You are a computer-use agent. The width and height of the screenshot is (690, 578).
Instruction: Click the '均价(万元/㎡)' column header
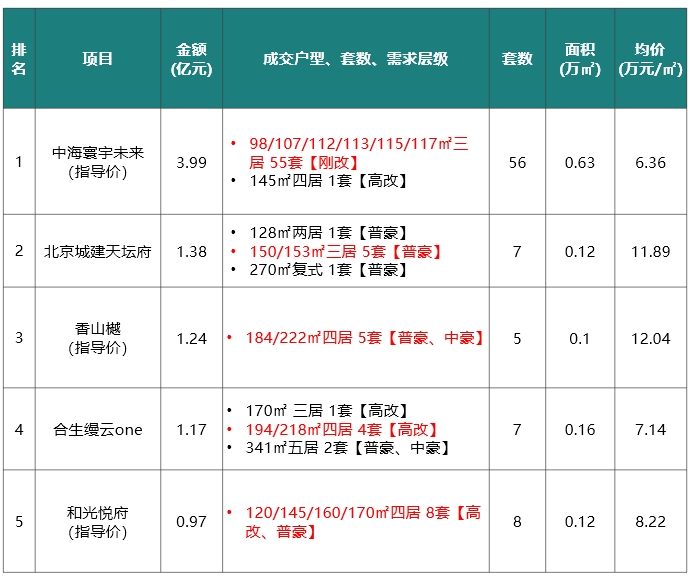tap(650, 59)
